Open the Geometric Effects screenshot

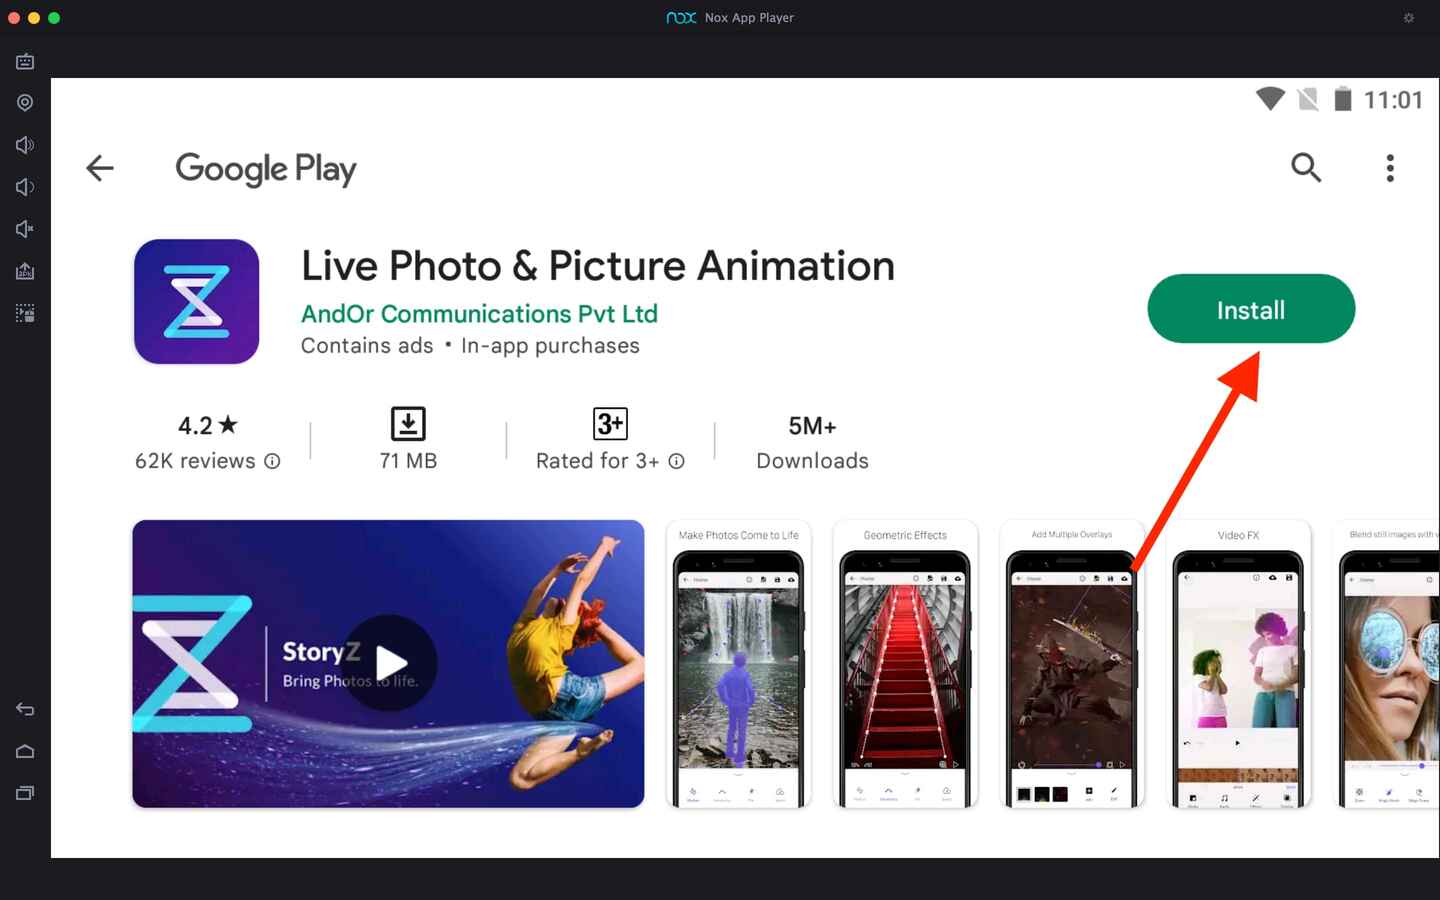905,663
